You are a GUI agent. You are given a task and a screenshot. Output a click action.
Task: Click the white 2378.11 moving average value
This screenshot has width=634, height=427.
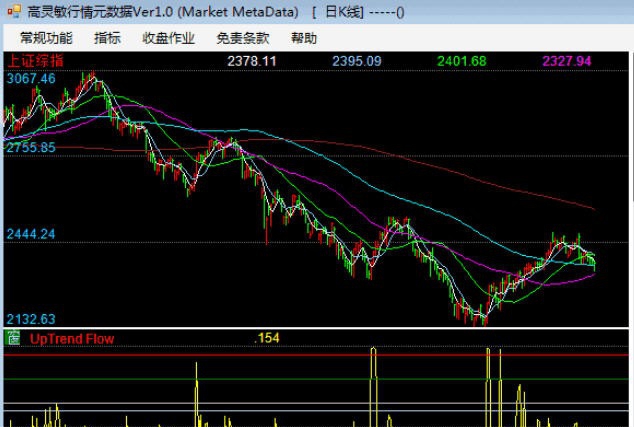coord(252,61)
